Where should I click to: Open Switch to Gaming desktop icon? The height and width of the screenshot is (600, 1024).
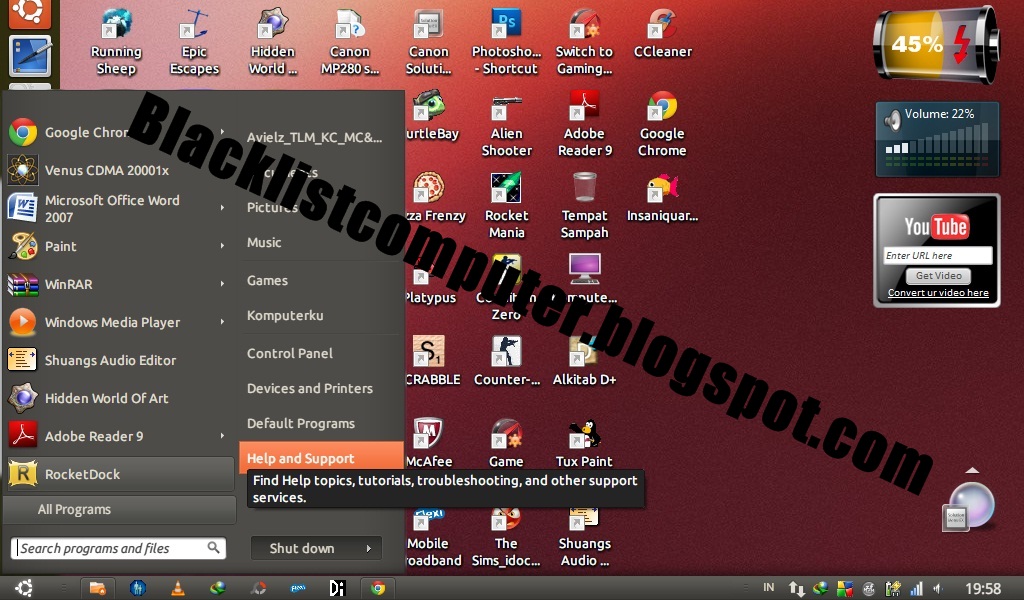pos(584,41)
